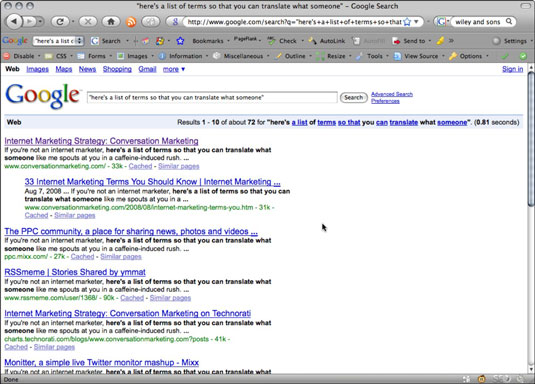The height and width of the screenshot is (384, 535).
Task: Click the page Search button
Action: 353,98
